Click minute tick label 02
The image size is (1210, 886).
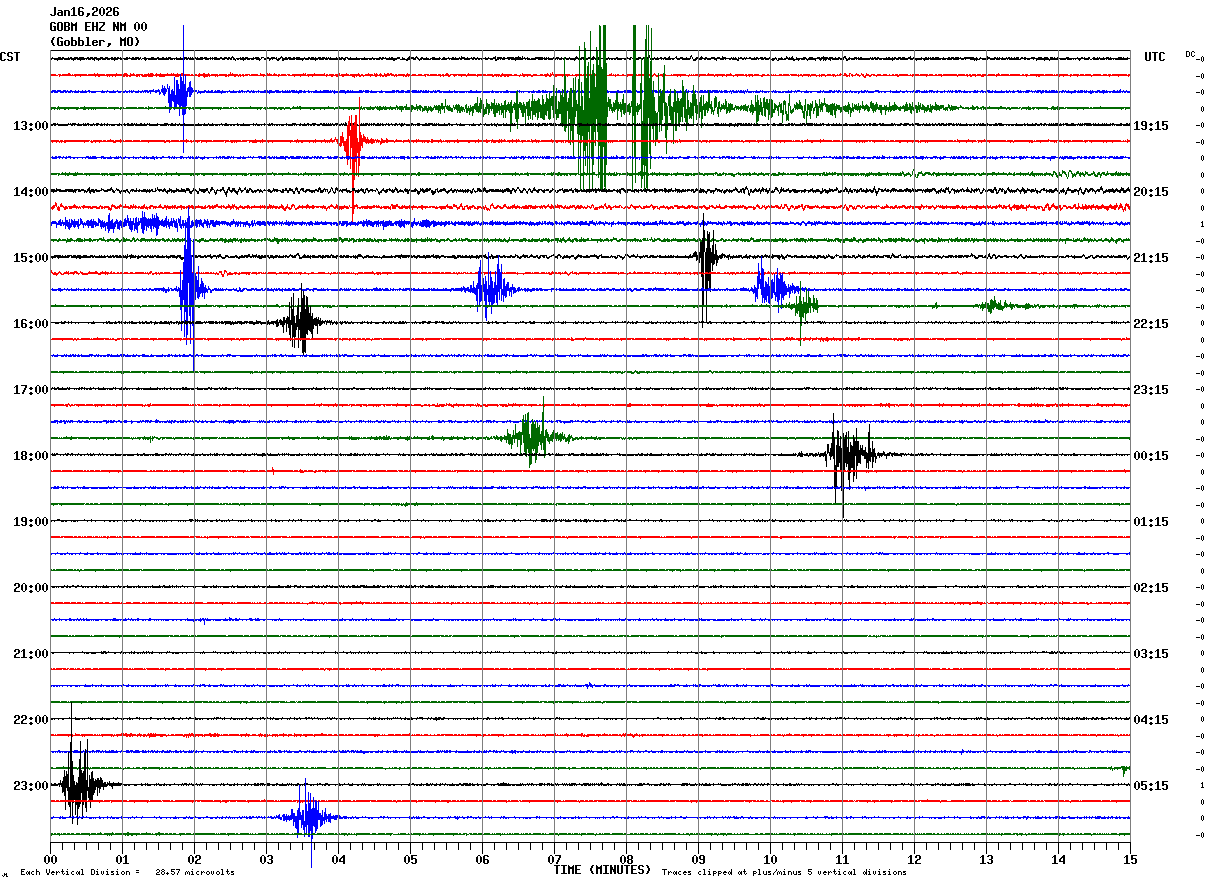click(194, 859)
